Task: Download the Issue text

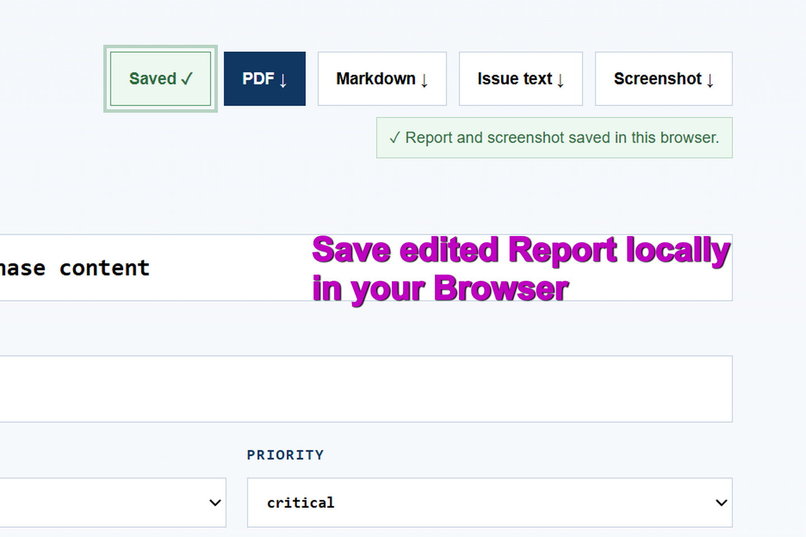Action: click(521, 79)
